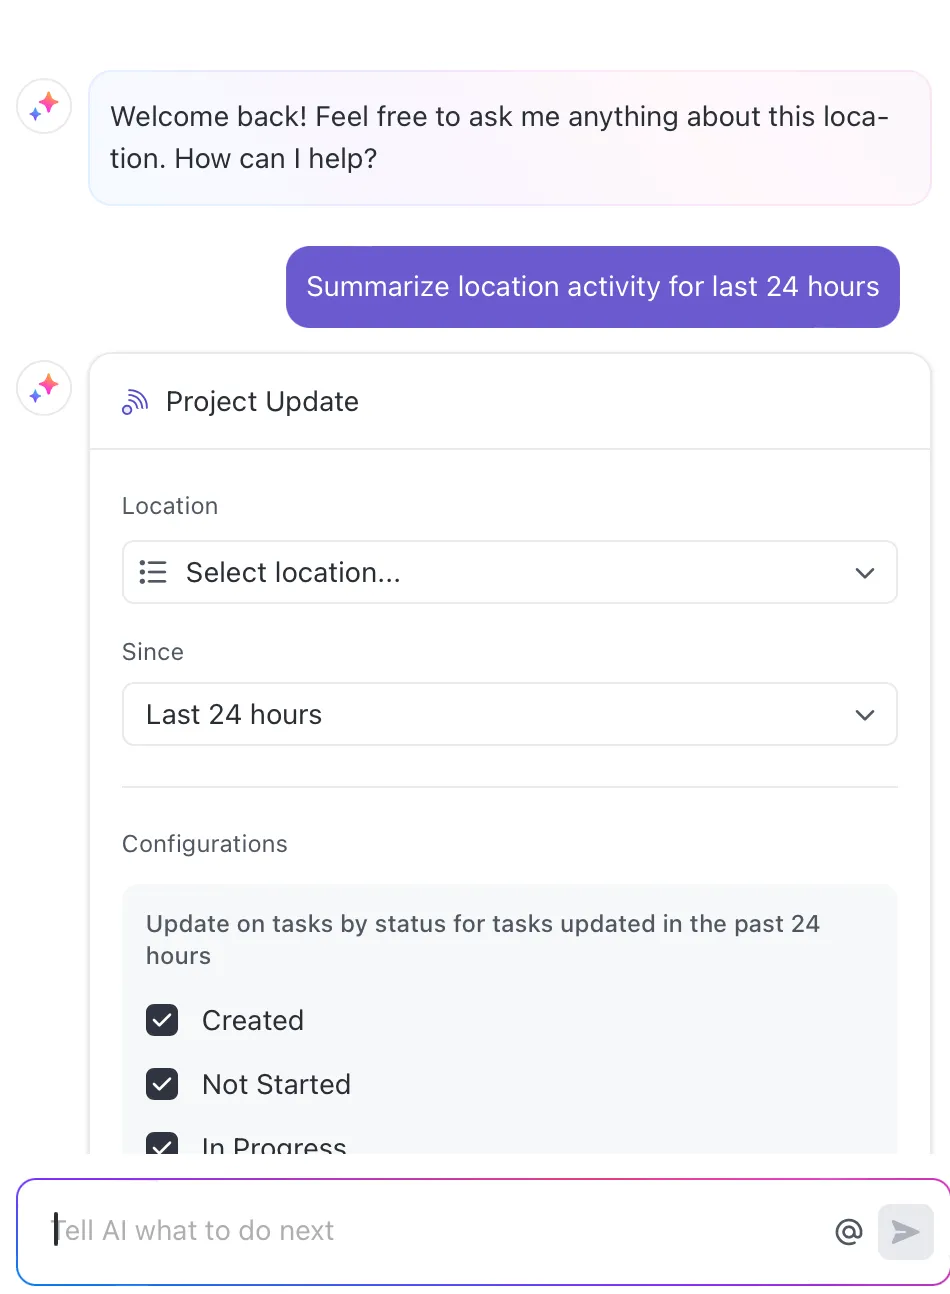Open the Select location dropdown
Screen dimensions: 950x1294
tap(510, 572)
